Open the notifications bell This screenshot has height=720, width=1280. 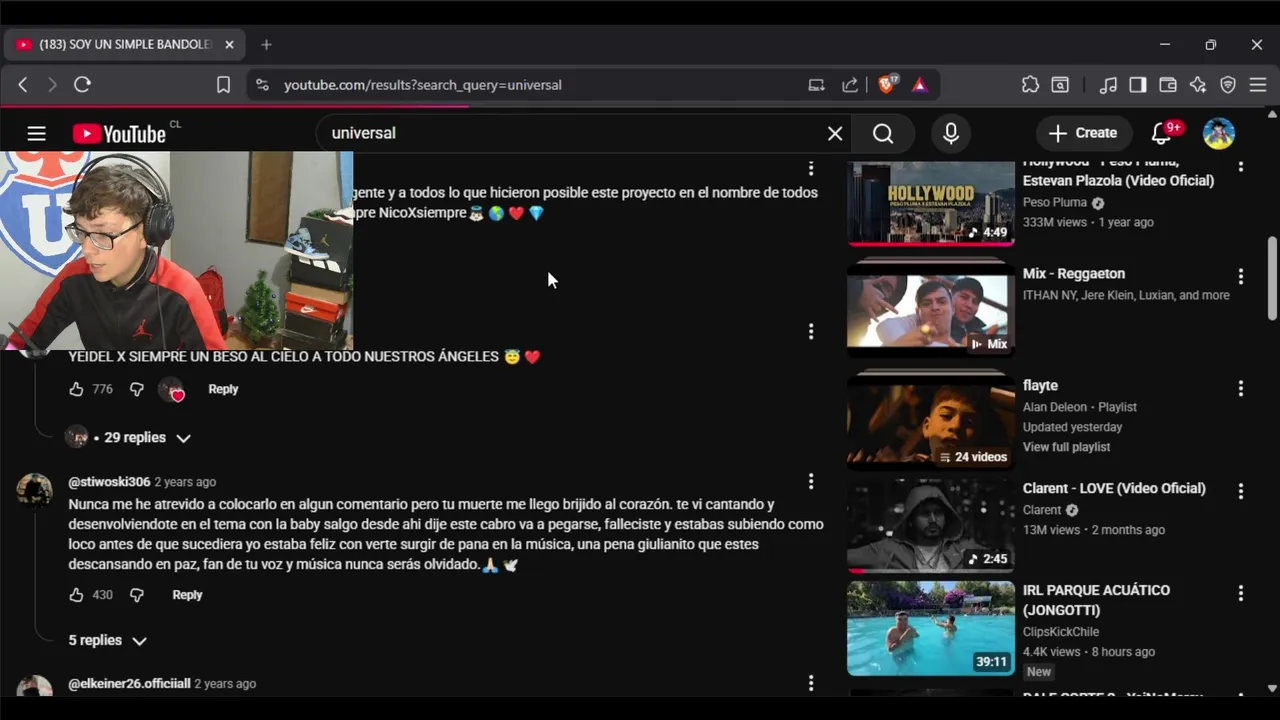[1161, 133]
